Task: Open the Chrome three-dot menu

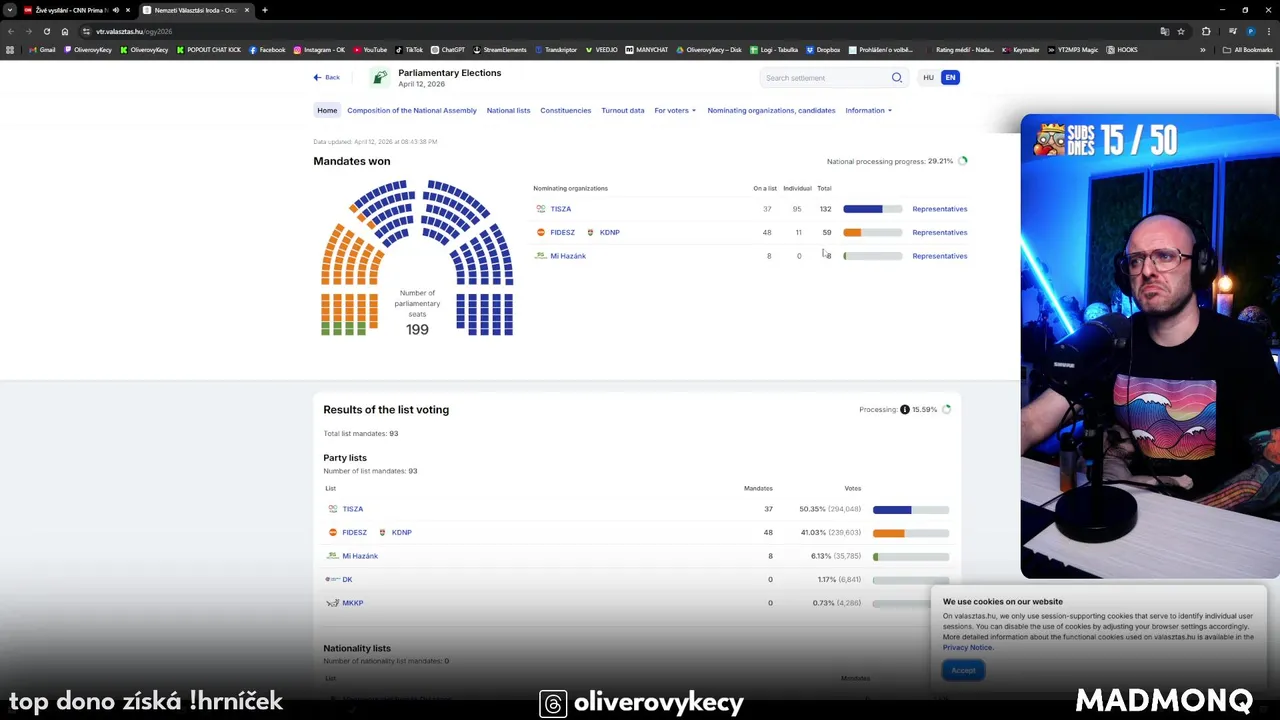Action: click(x=1269, y=31)
